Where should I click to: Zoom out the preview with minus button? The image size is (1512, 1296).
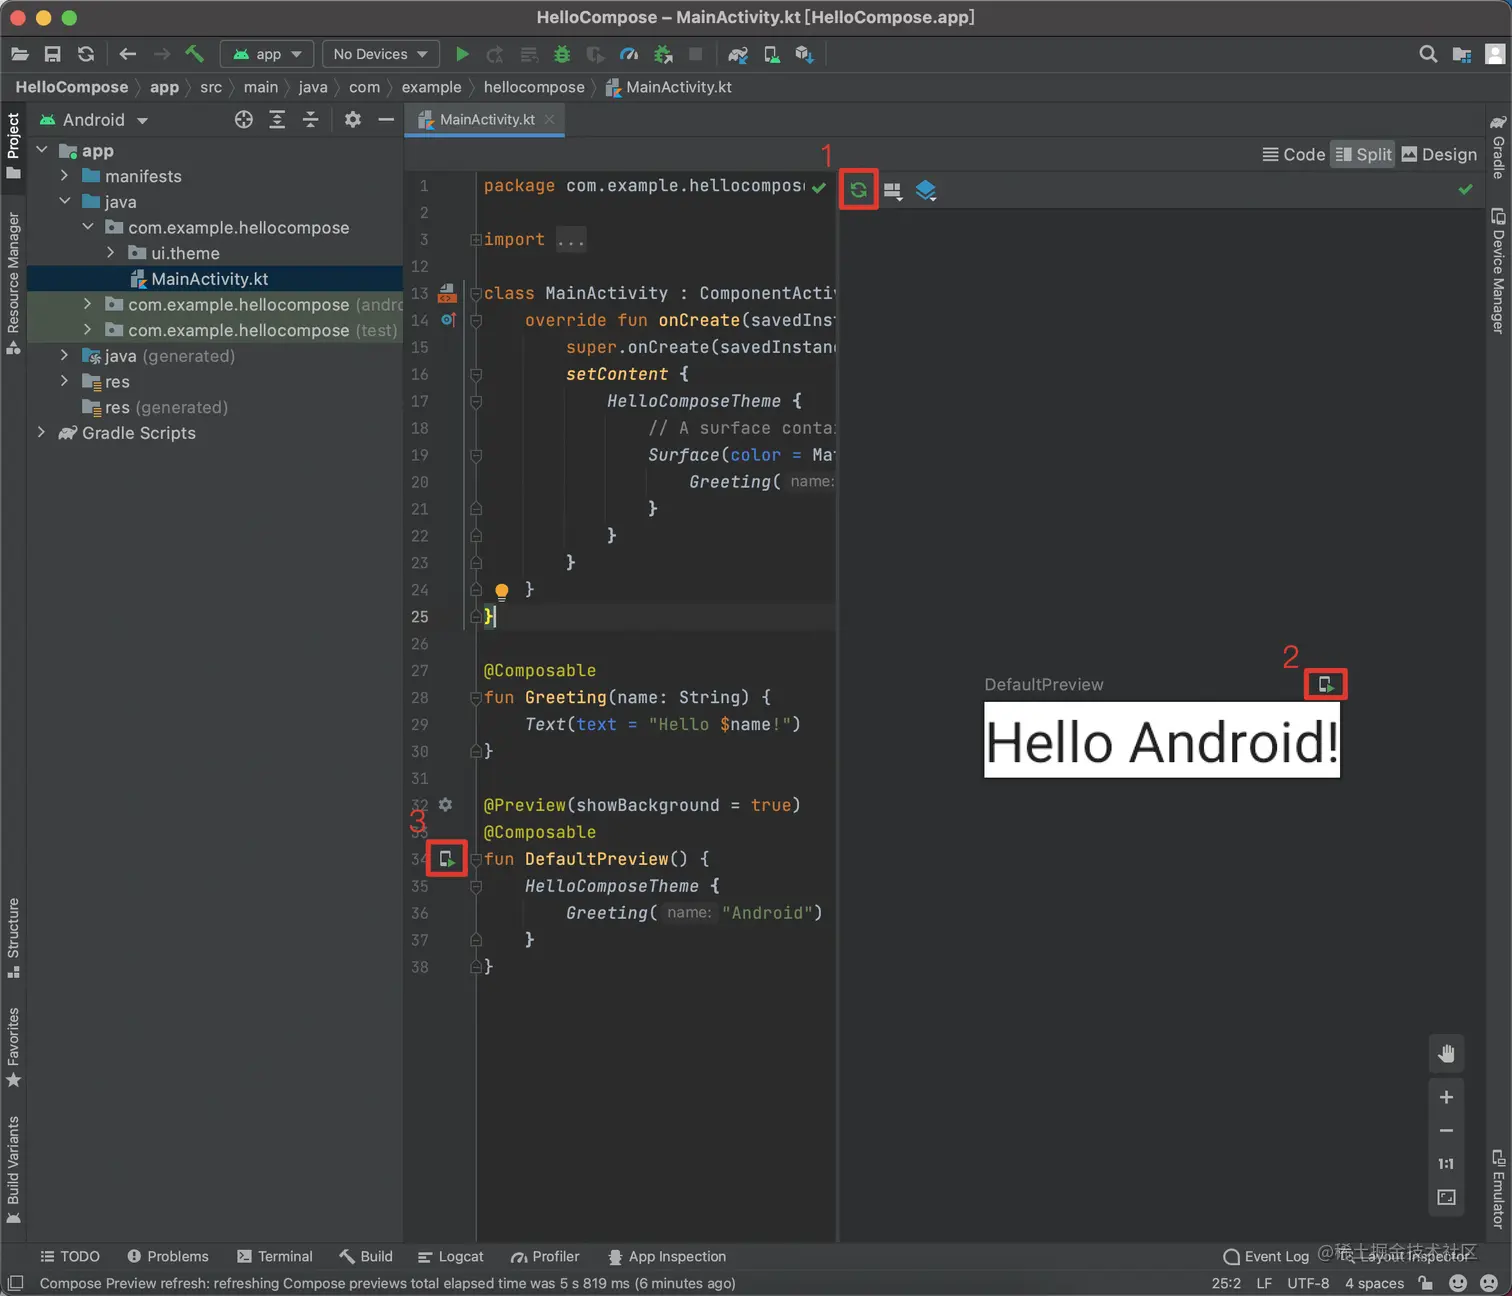tap(1446, 1131)
